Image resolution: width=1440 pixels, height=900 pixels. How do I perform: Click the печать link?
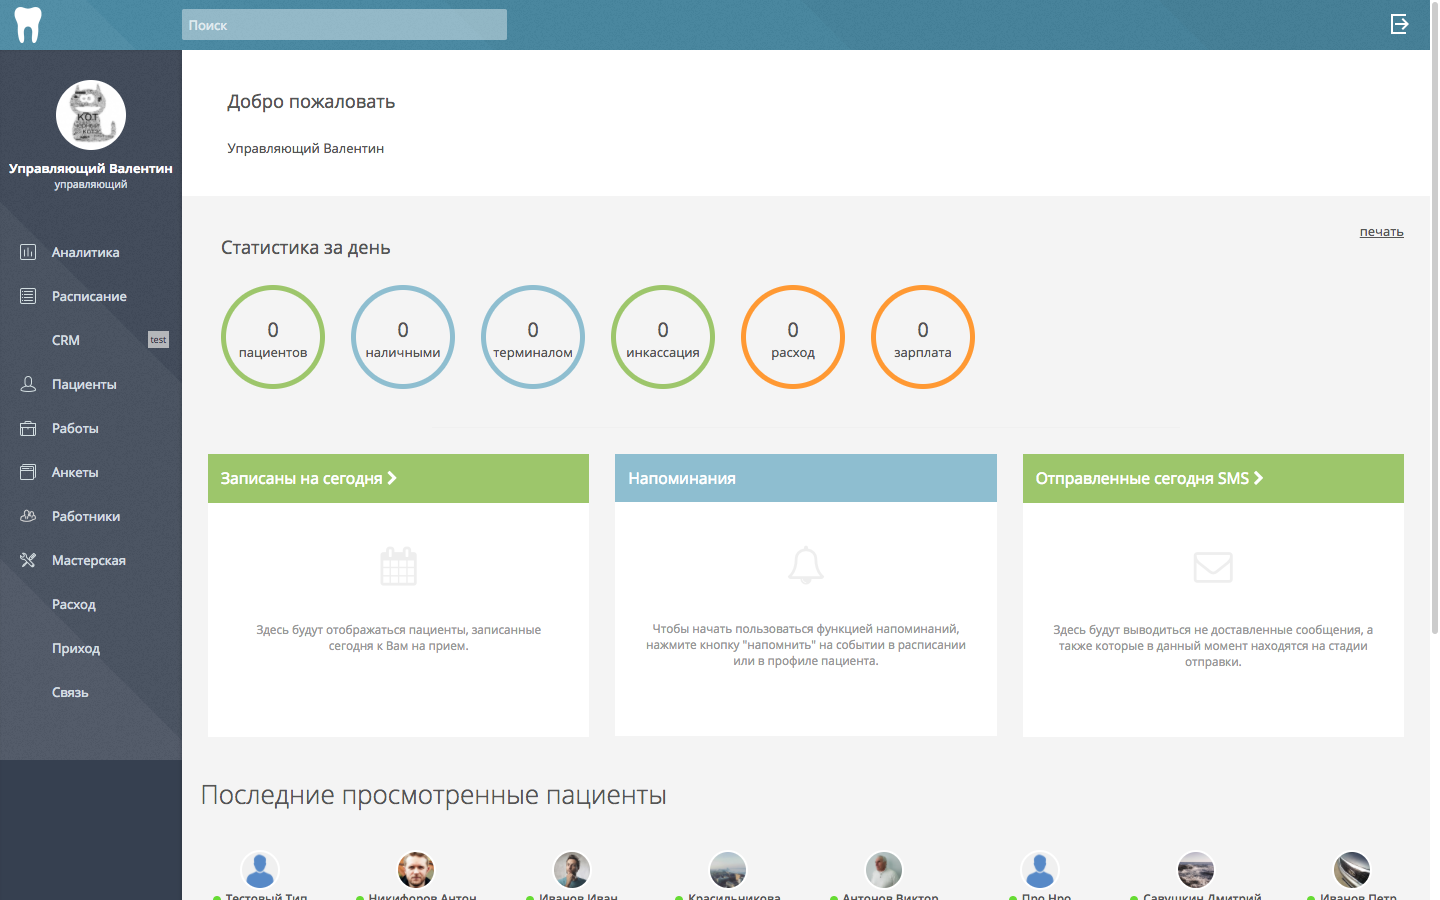(1381, 231)
